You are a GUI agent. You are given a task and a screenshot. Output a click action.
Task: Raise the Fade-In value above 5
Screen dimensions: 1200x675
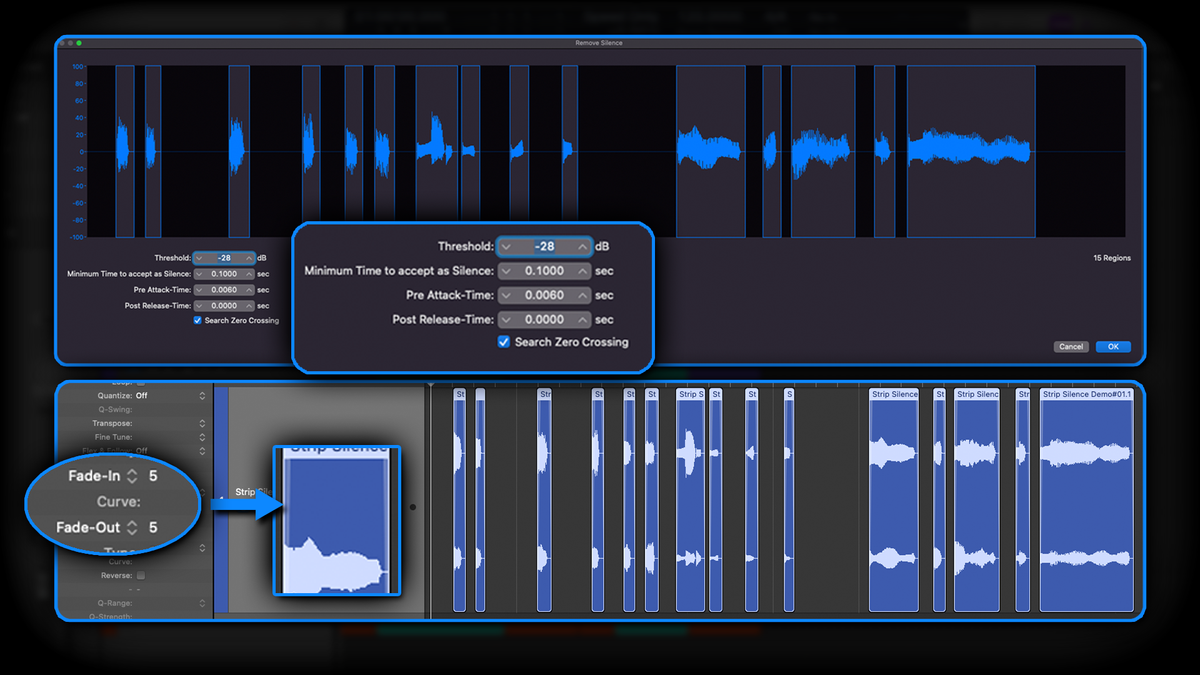coord(131,471)
